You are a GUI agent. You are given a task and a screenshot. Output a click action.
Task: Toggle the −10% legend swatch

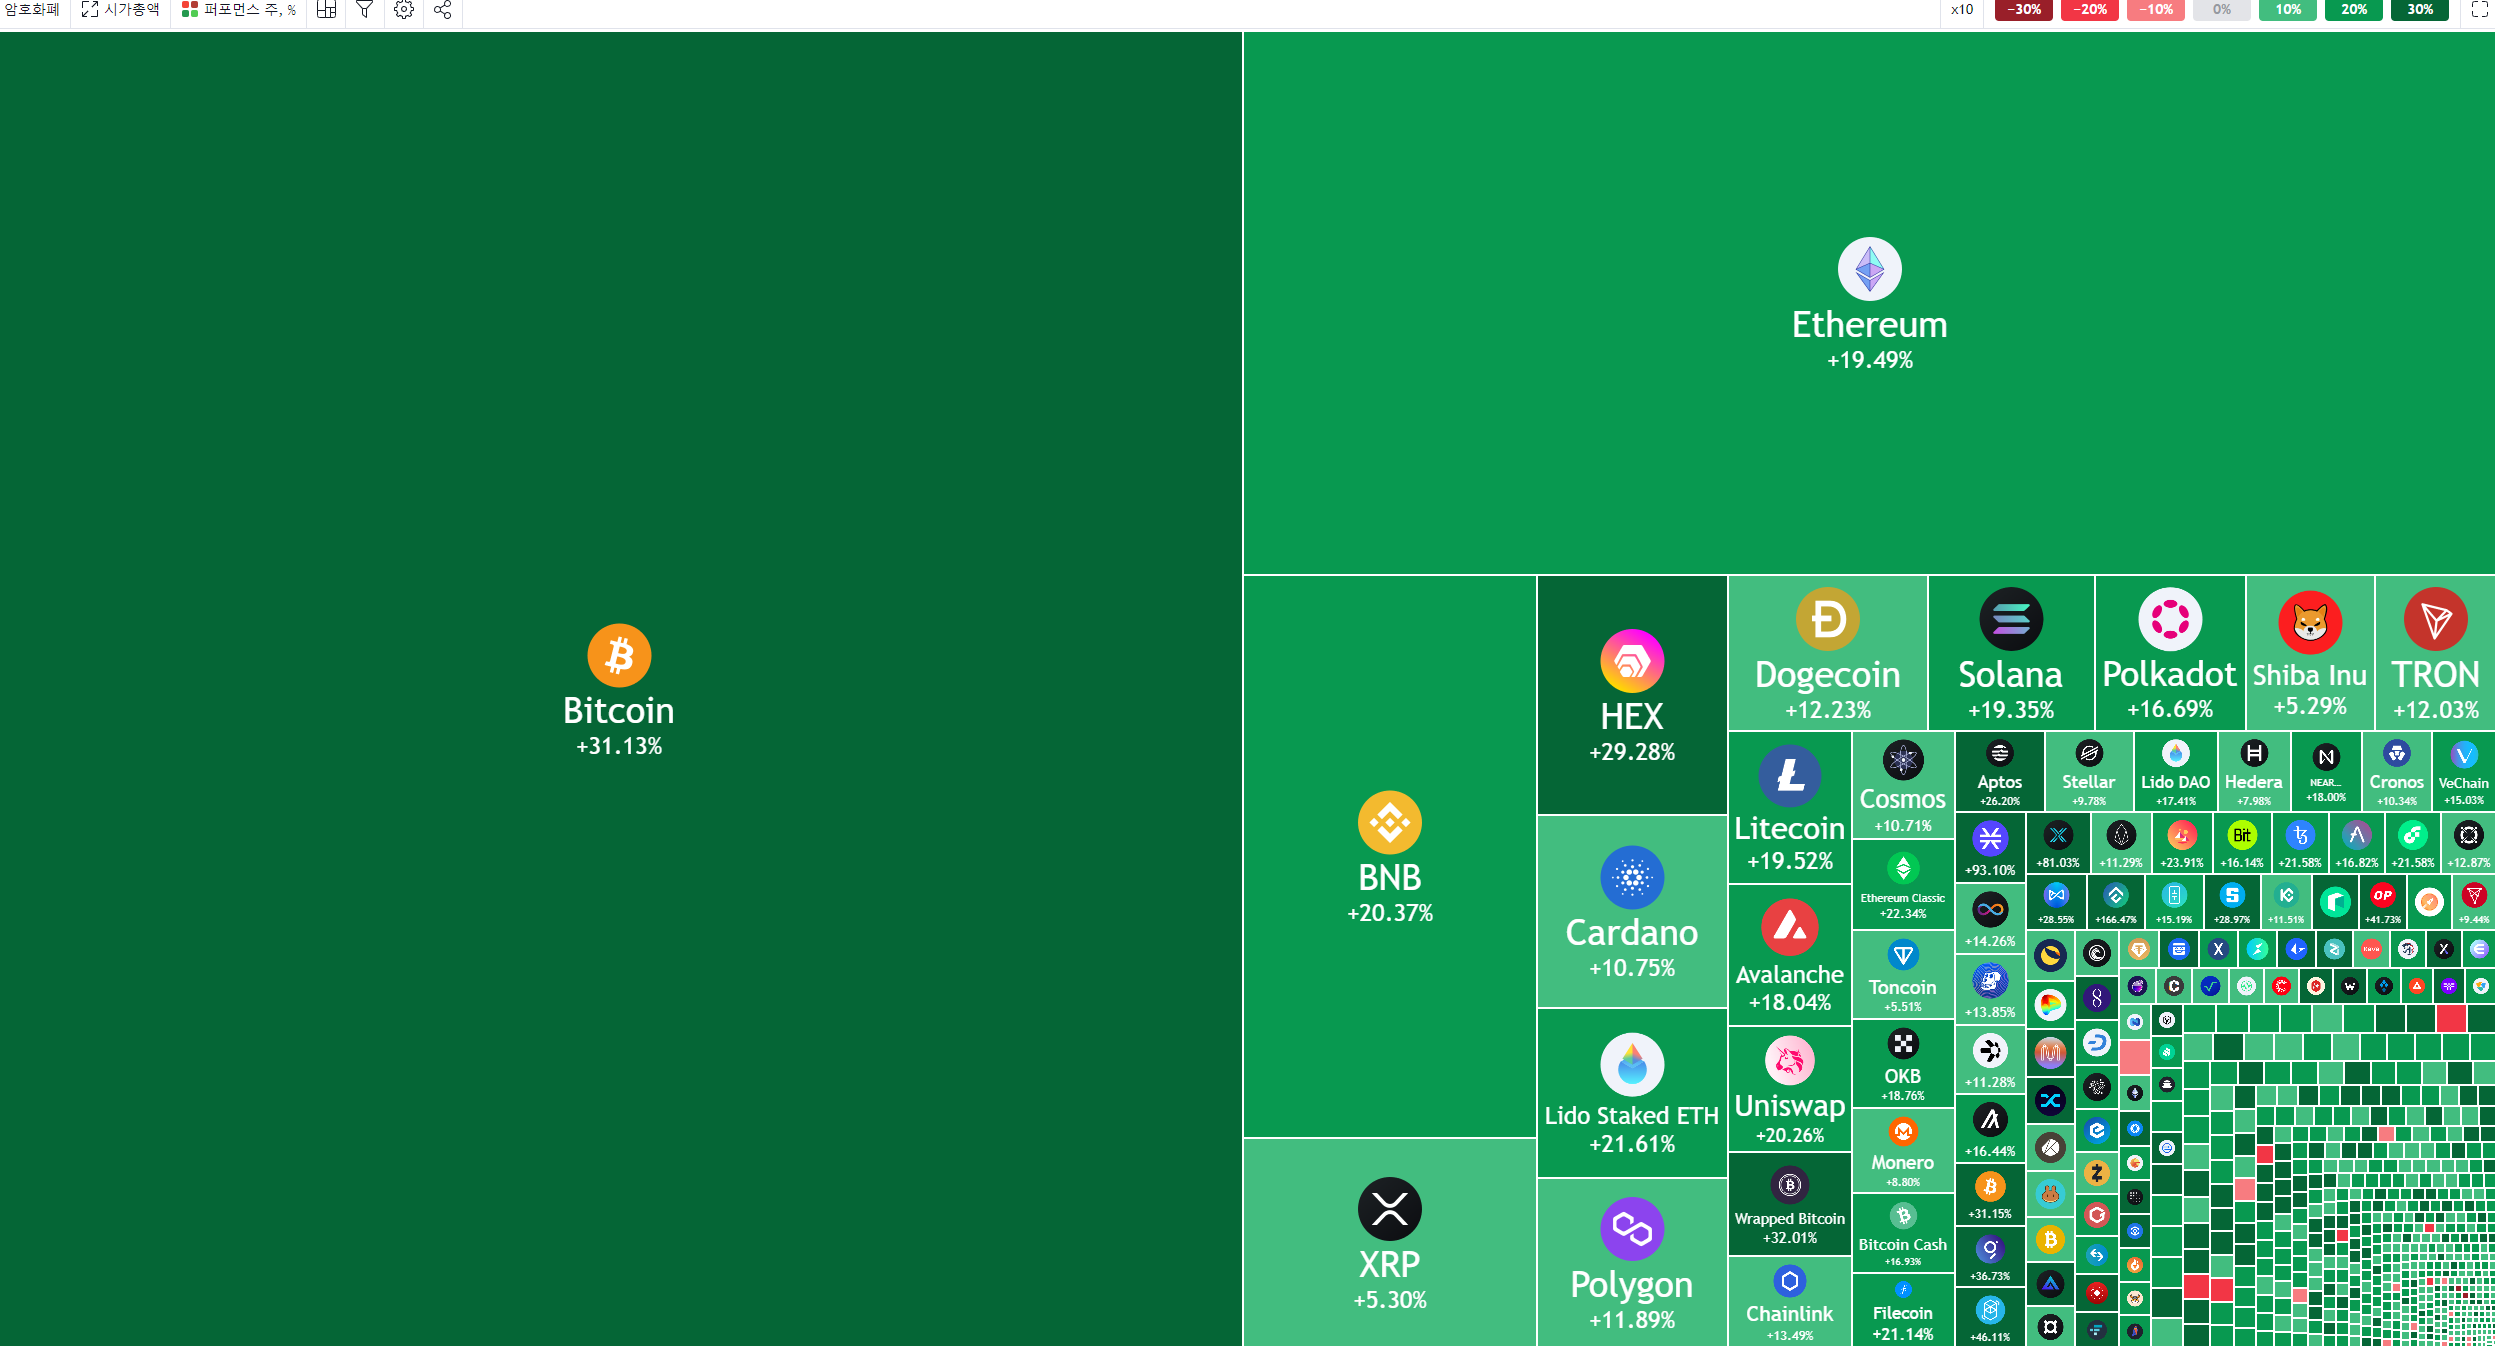click(x=2156, y=10)
